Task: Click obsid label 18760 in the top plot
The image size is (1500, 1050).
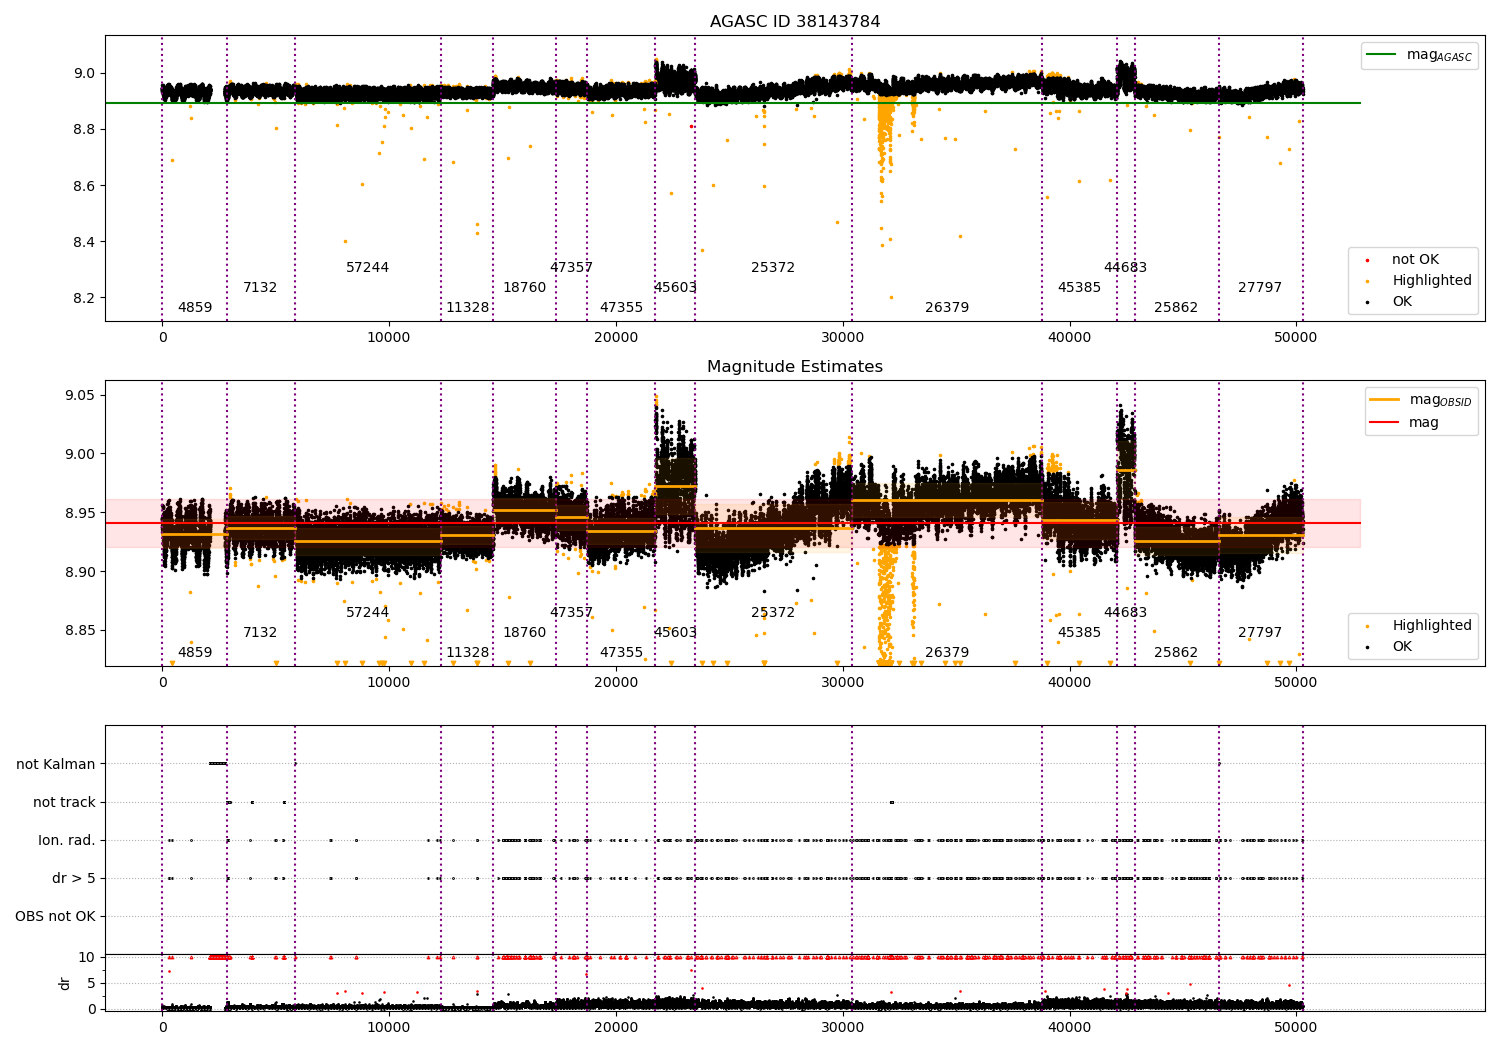Action: point(524,288)
